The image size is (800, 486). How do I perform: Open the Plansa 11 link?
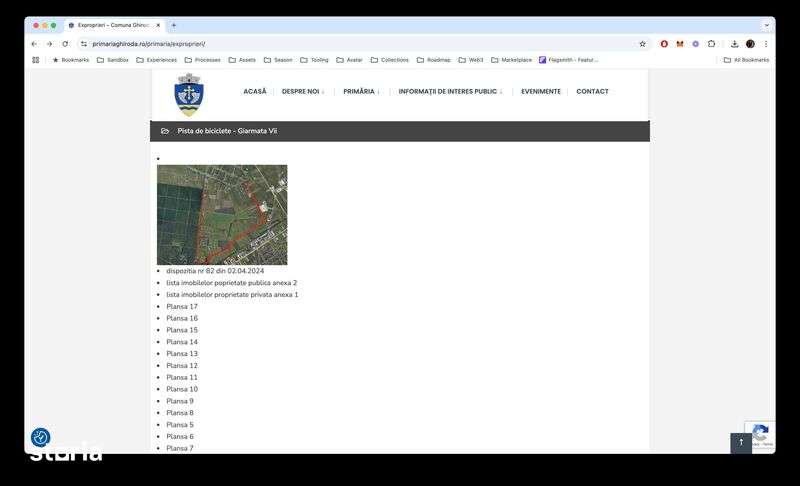click(x=182, y=377)
